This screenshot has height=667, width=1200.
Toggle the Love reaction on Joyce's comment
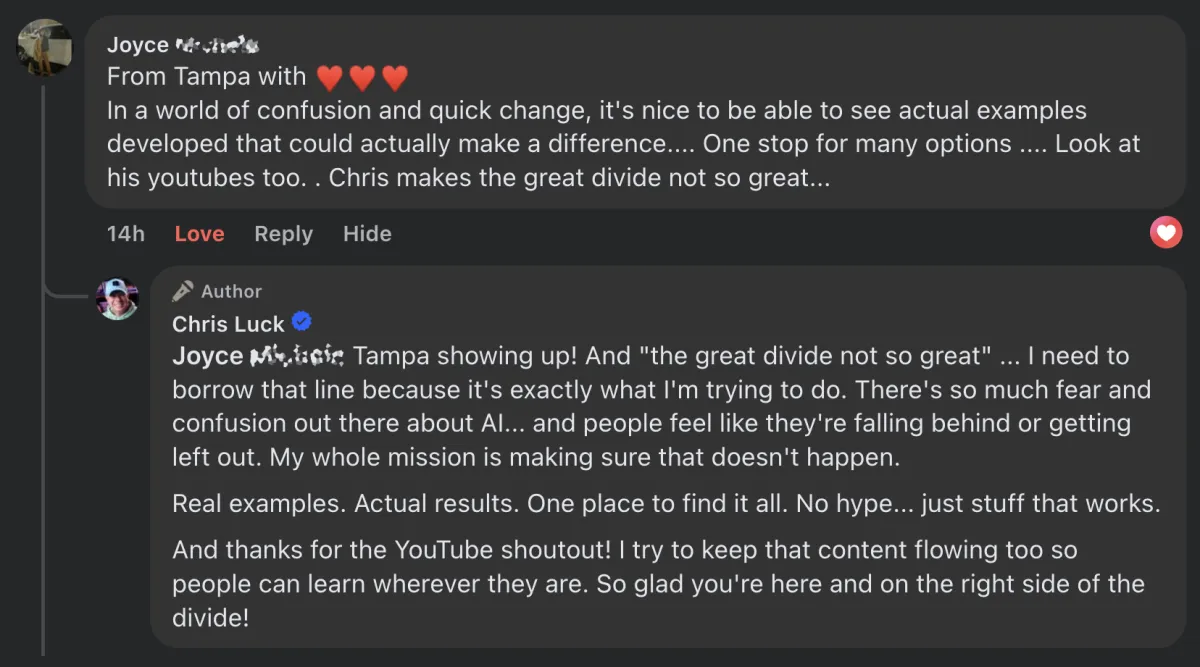click(x=199, y=234)
